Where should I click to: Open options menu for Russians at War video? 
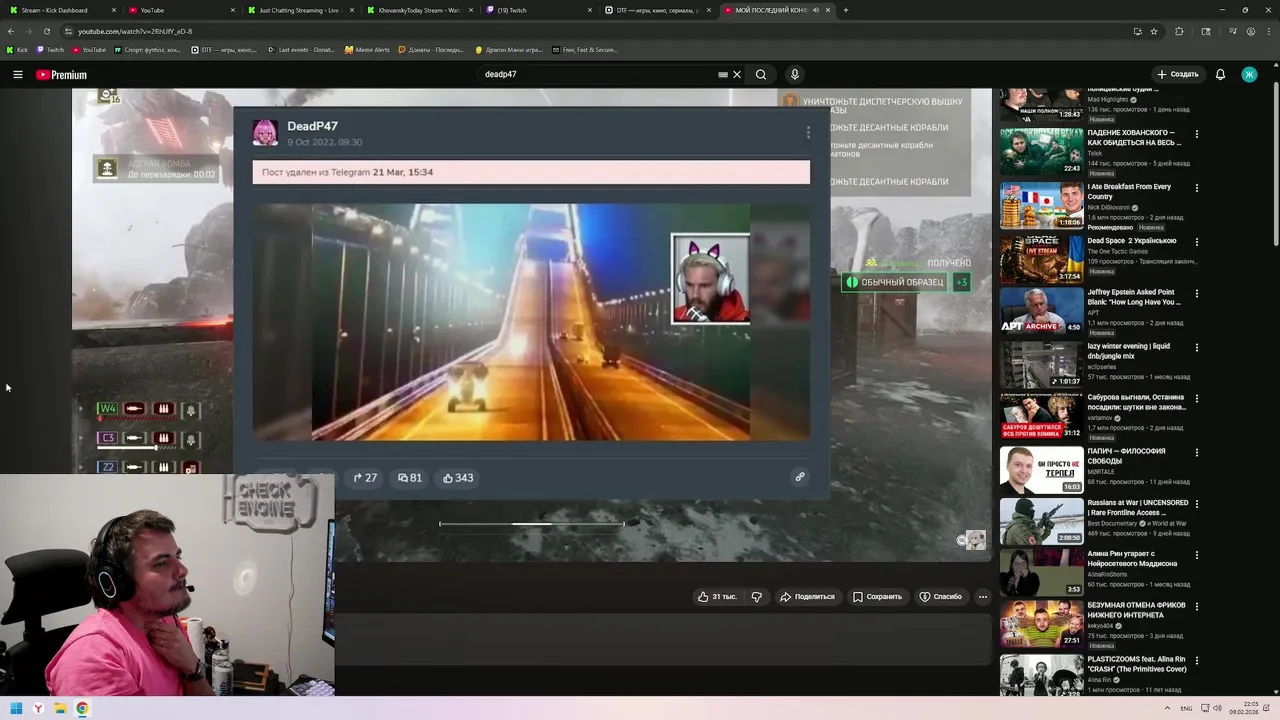point(1197,504)
